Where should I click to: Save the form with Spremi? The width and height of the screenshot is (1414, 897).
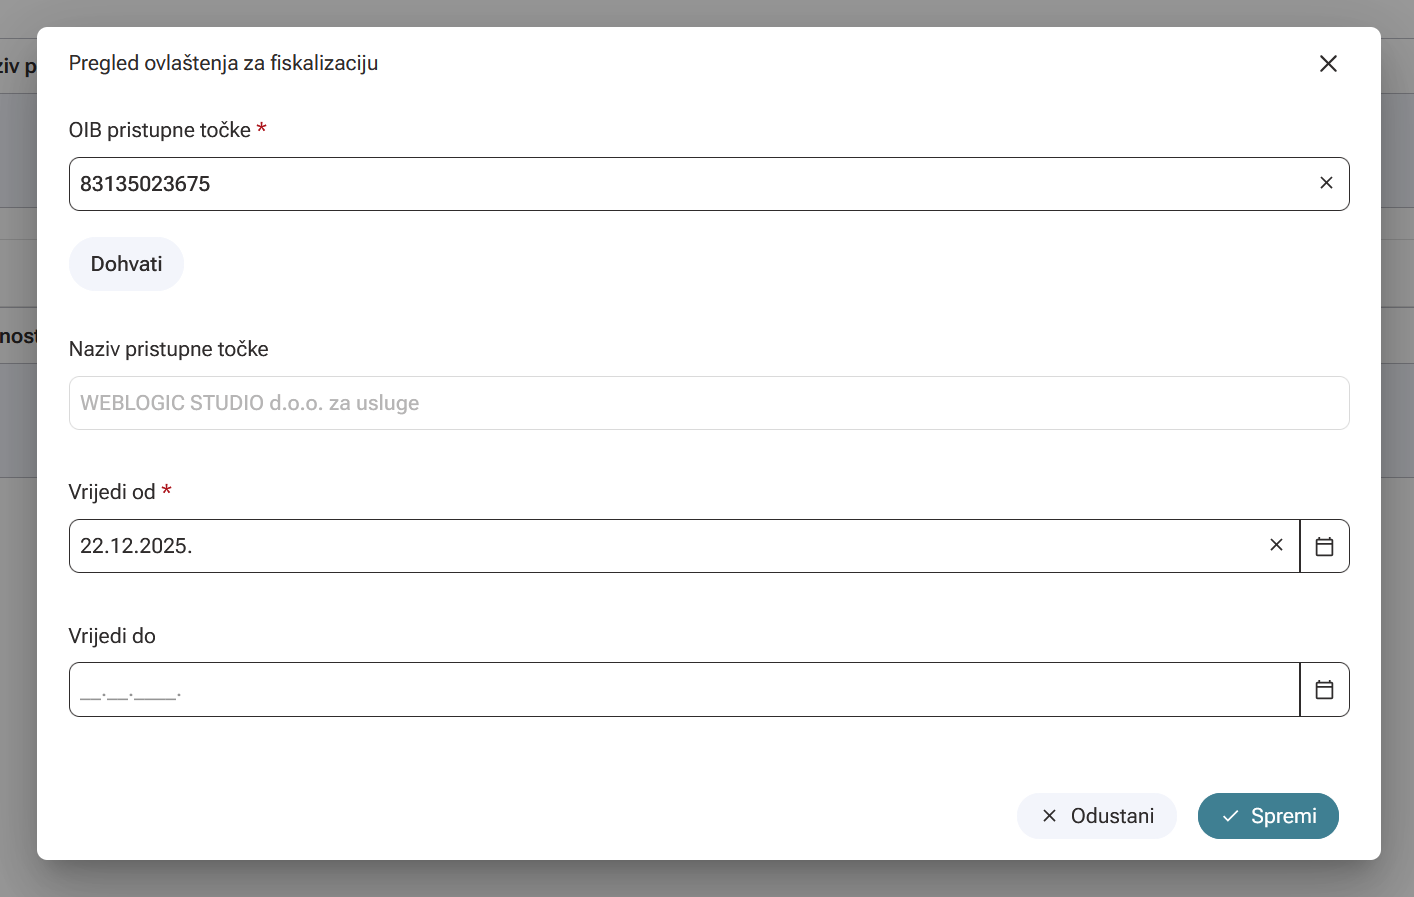[x=1268, y=816]
